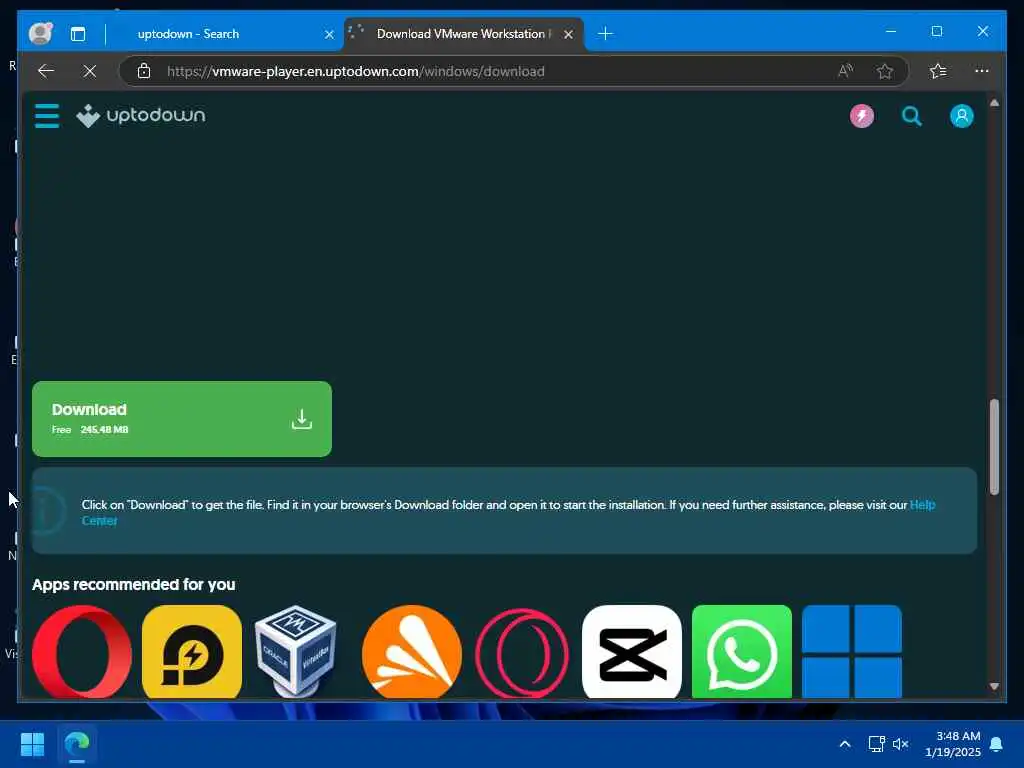Minimize the Edge window
The width and height of the screenshot is (1024, 768).
(x=891, y=31)
